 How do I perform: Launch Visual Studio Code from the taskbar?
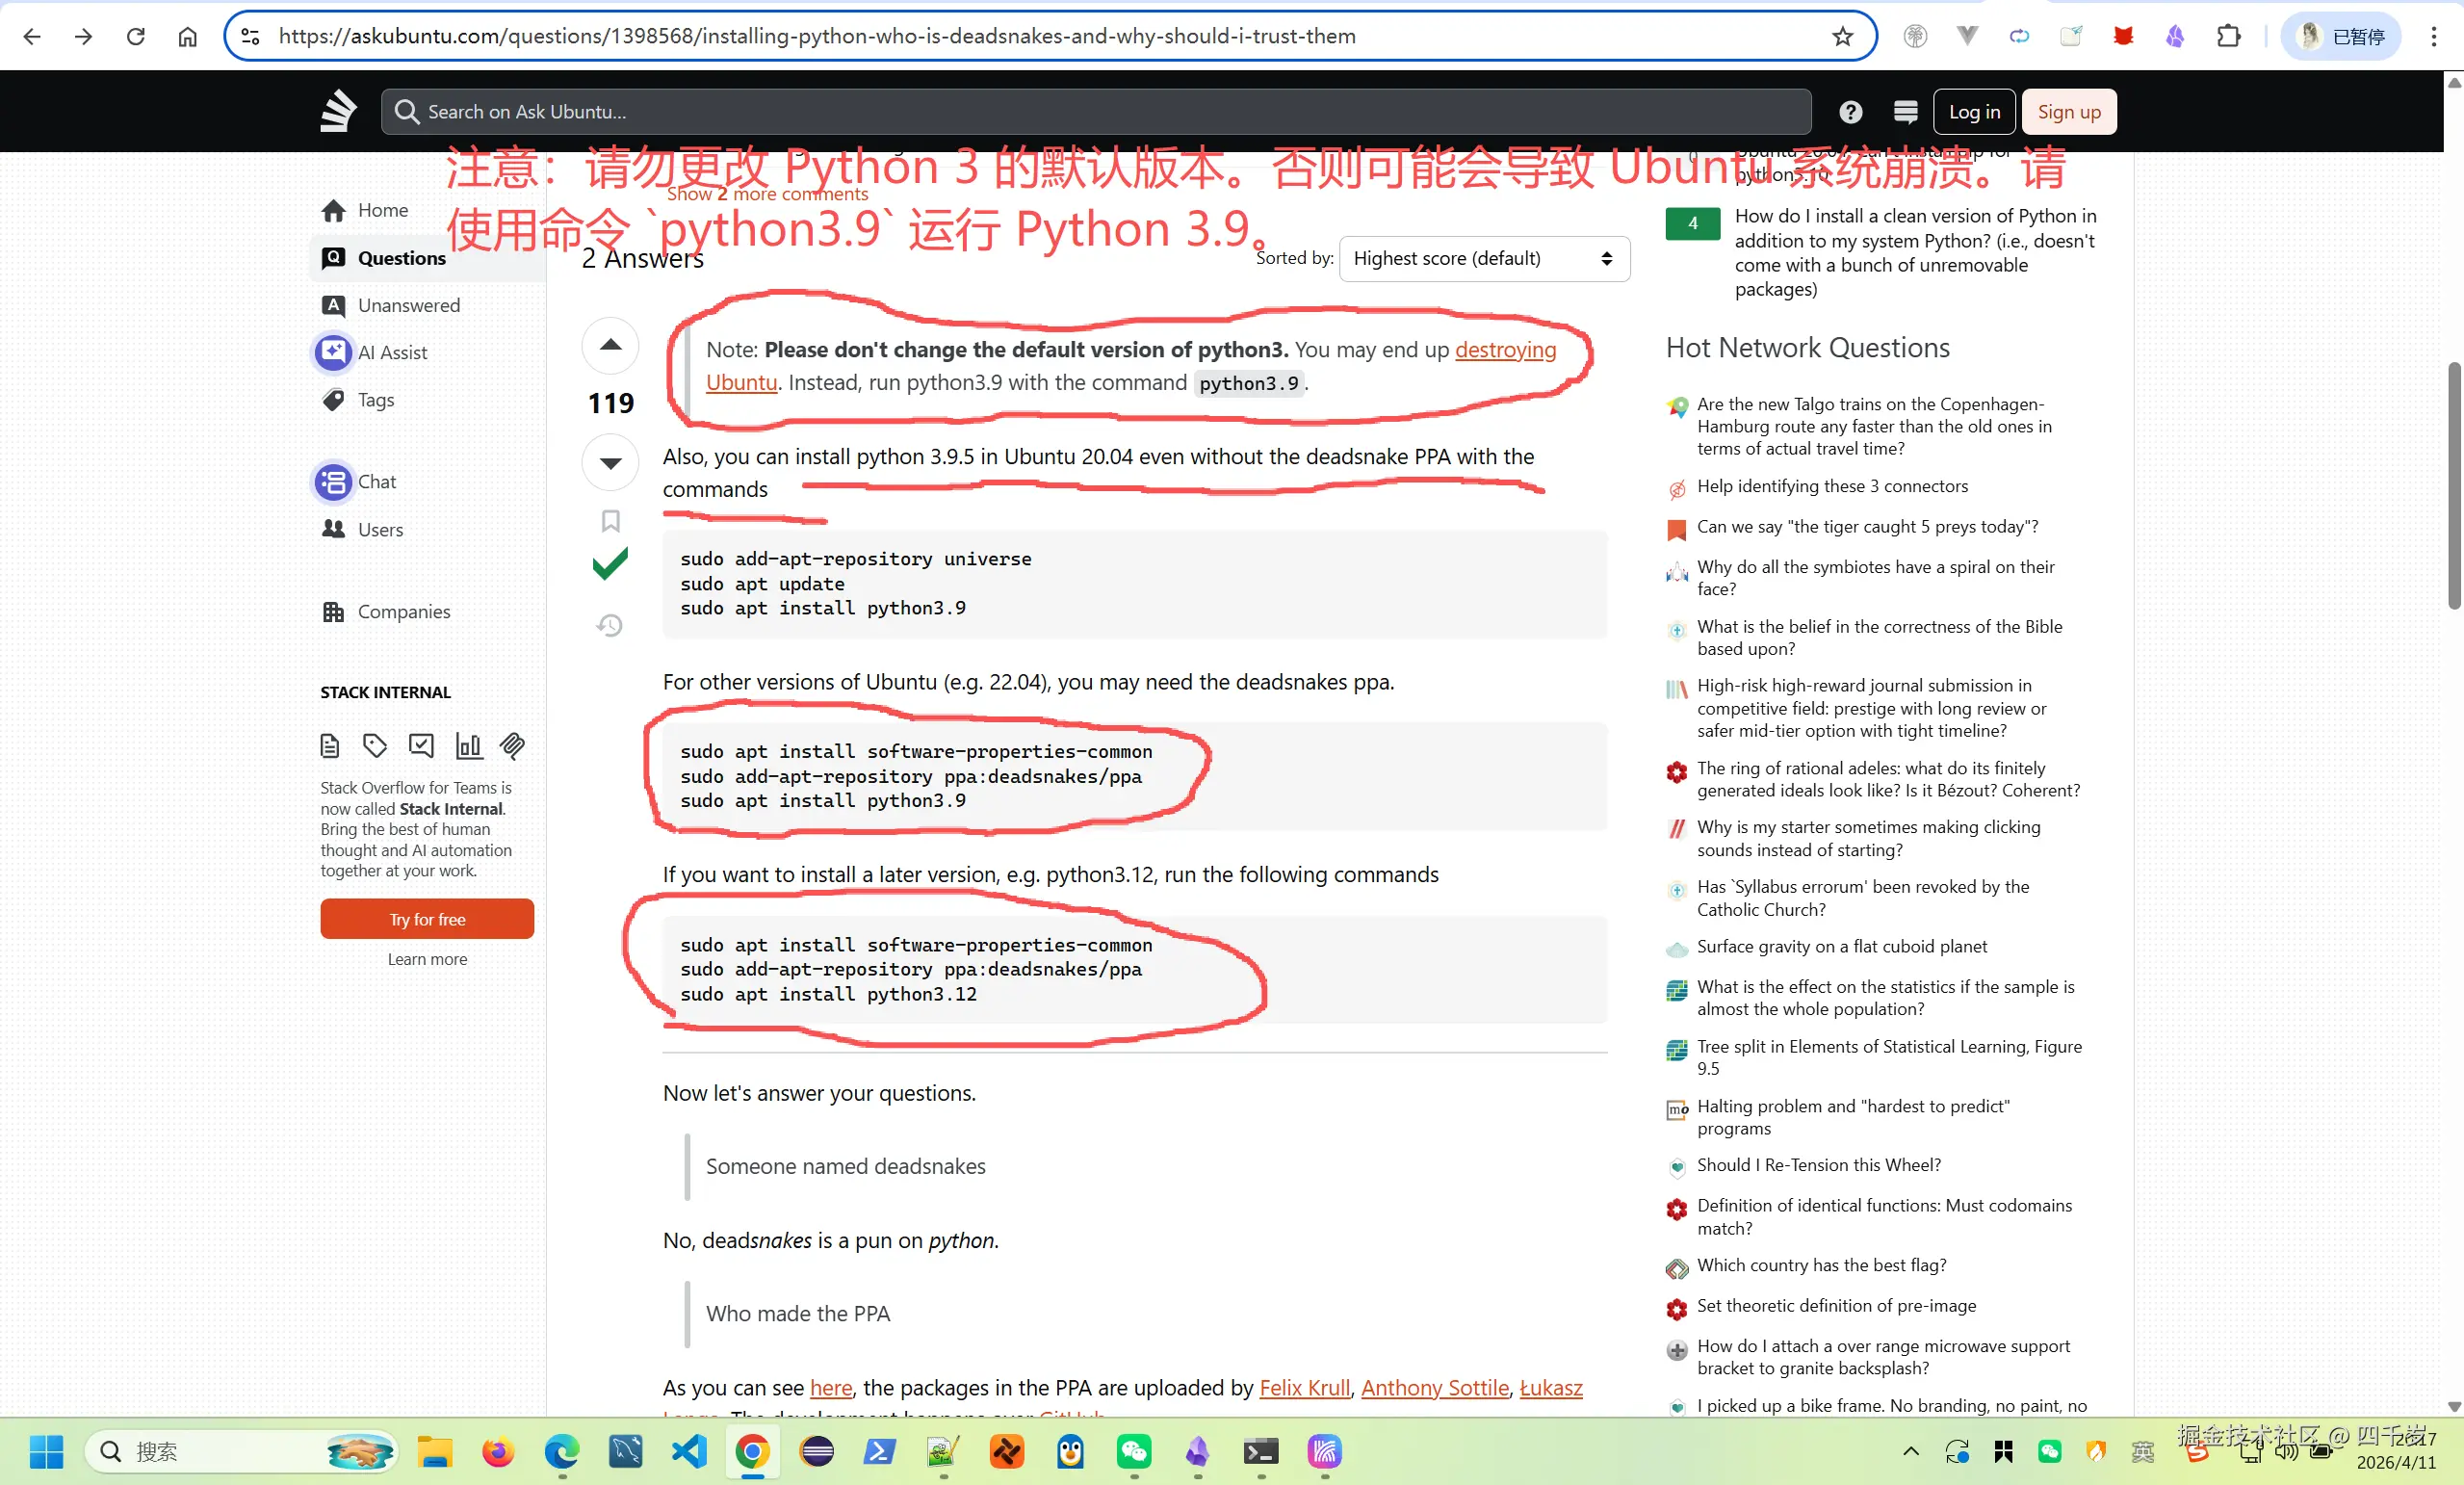[689, 1452]
